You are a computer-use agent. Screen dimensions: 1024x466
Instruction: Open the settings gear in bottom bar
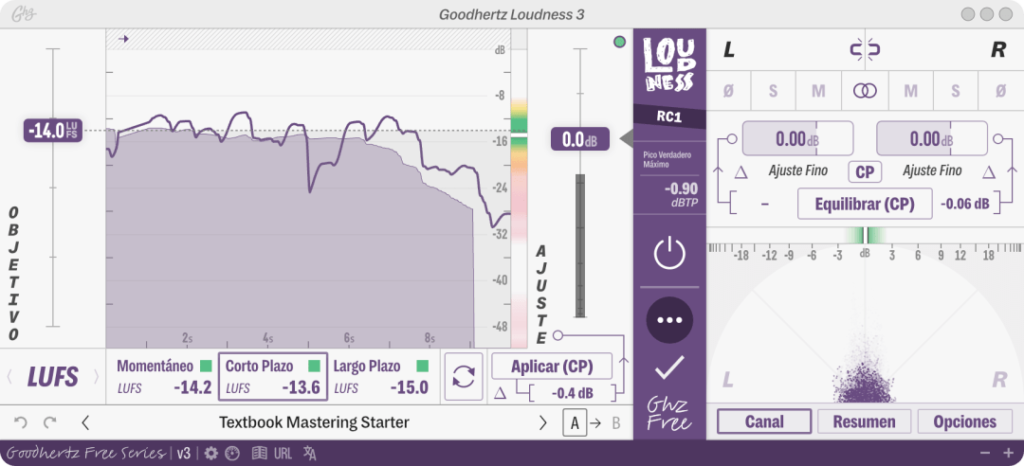point(210,453)
